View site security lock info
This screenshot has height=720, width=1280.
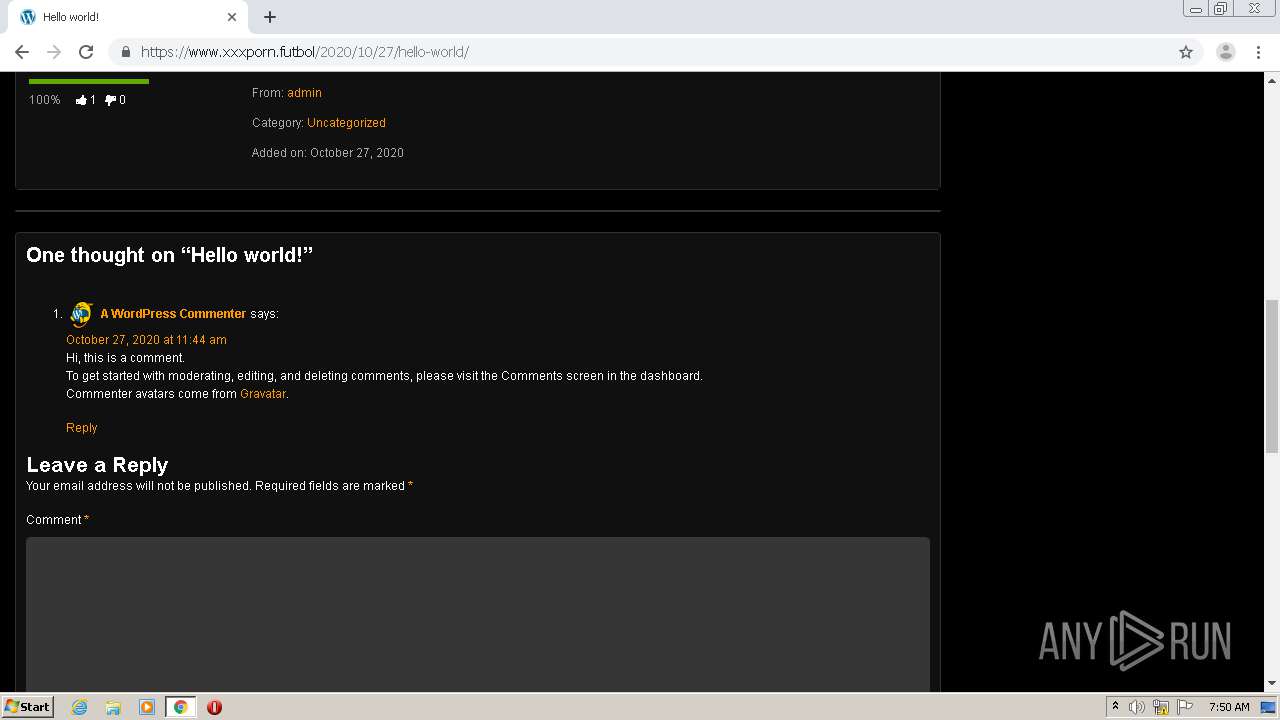[125, 52]
